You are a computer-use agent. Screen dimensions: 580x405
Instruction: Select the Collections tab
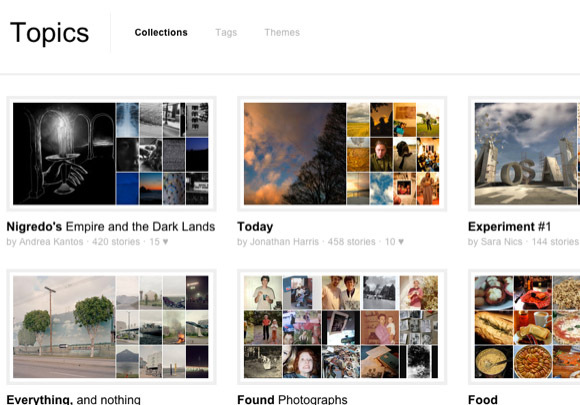[x=161, y=33]
